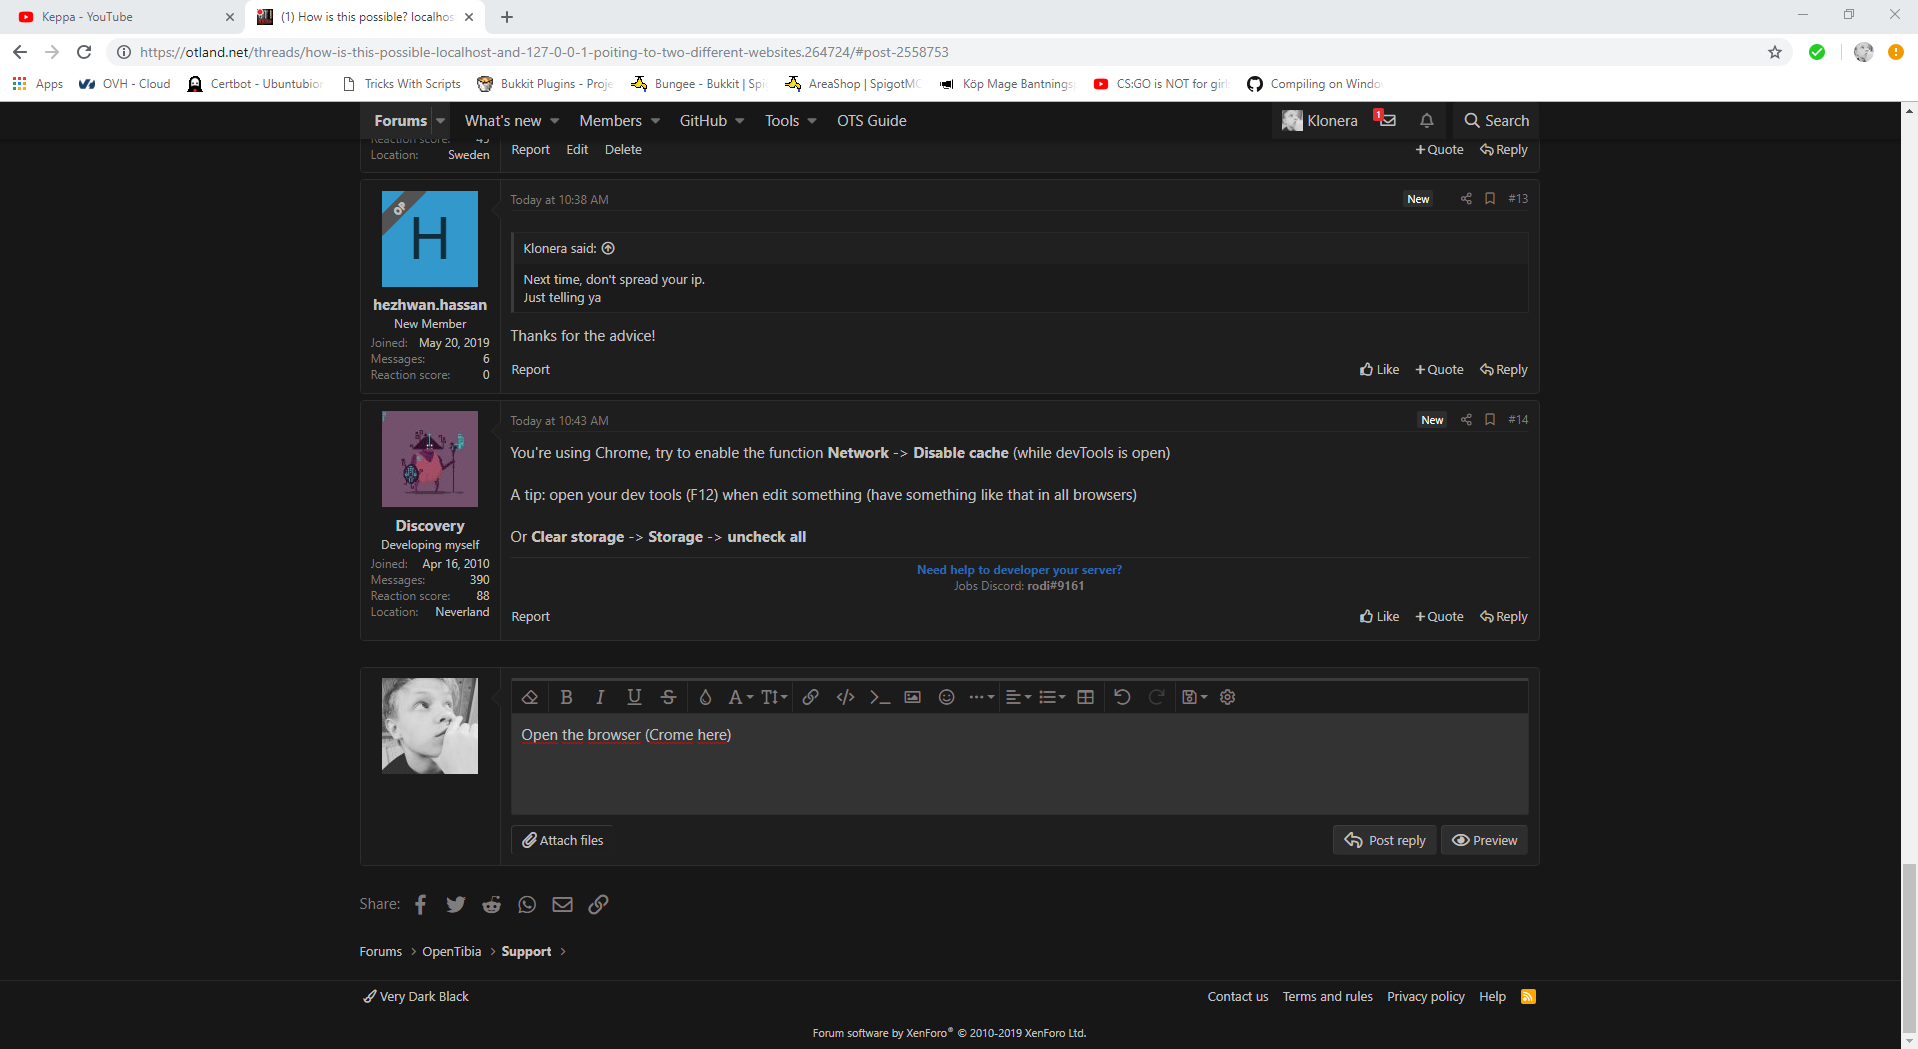Screen dimensions: 1918x1049
Task: Share post #14 with the share icon
Action: click(1466, 420)
